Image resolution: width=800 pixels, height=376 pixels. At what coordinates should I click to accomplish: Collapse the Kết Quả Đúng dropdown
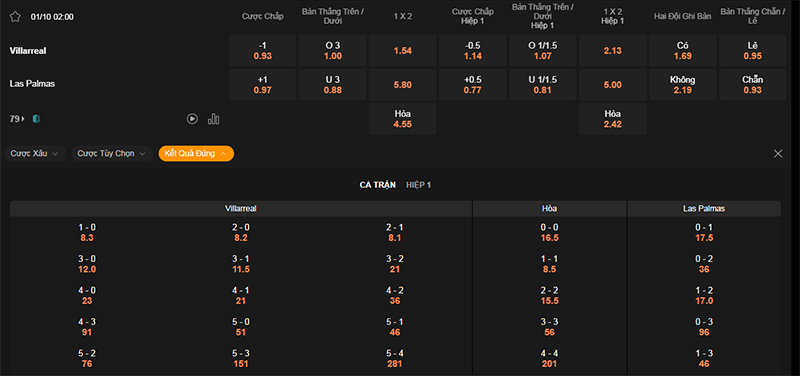[x=196, y=154]
